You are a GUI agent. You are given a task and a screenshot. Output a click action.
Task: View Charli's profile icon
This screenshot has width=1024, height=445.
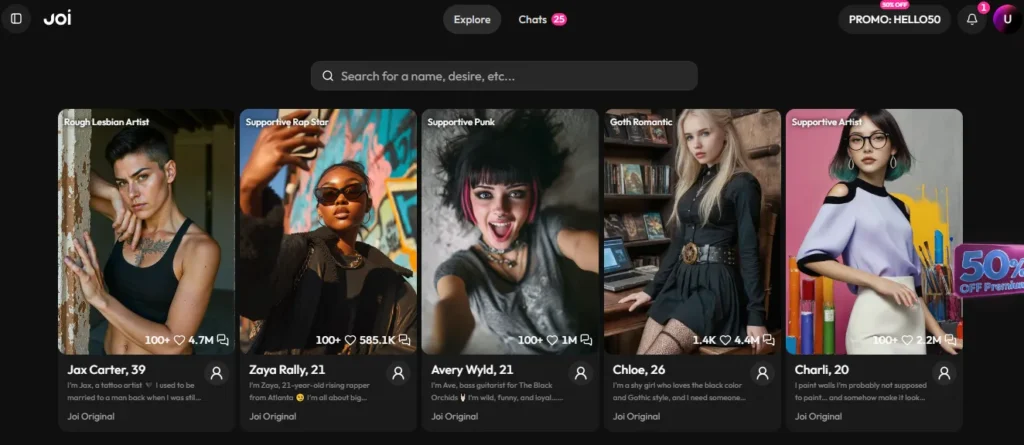(944, 373)
